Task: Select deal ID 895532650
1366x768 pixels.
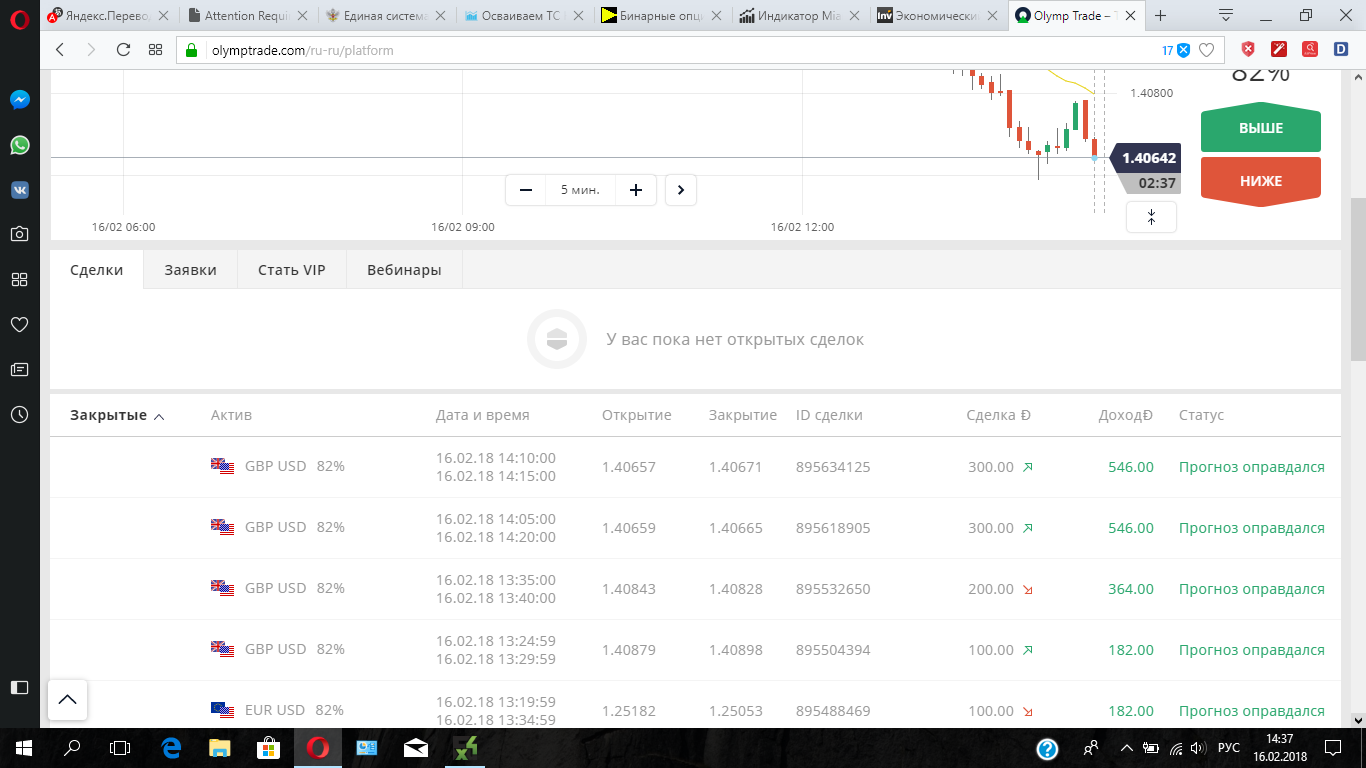Action: pos(833,589)
